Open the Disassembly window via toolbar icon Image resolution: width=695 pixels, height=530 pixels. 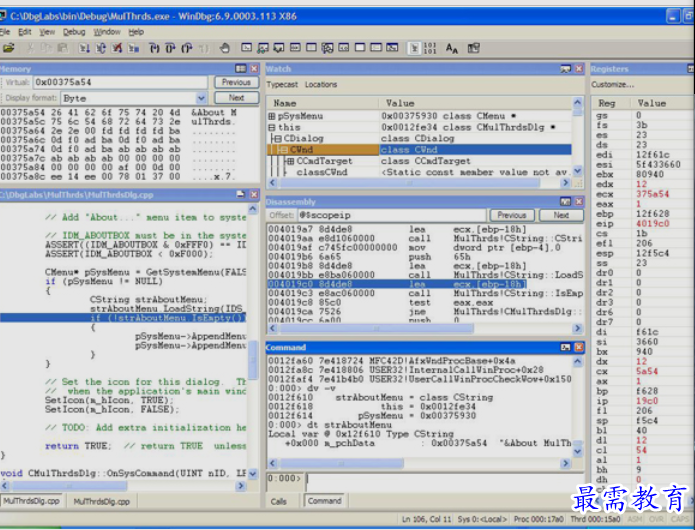tap(344, 47)
